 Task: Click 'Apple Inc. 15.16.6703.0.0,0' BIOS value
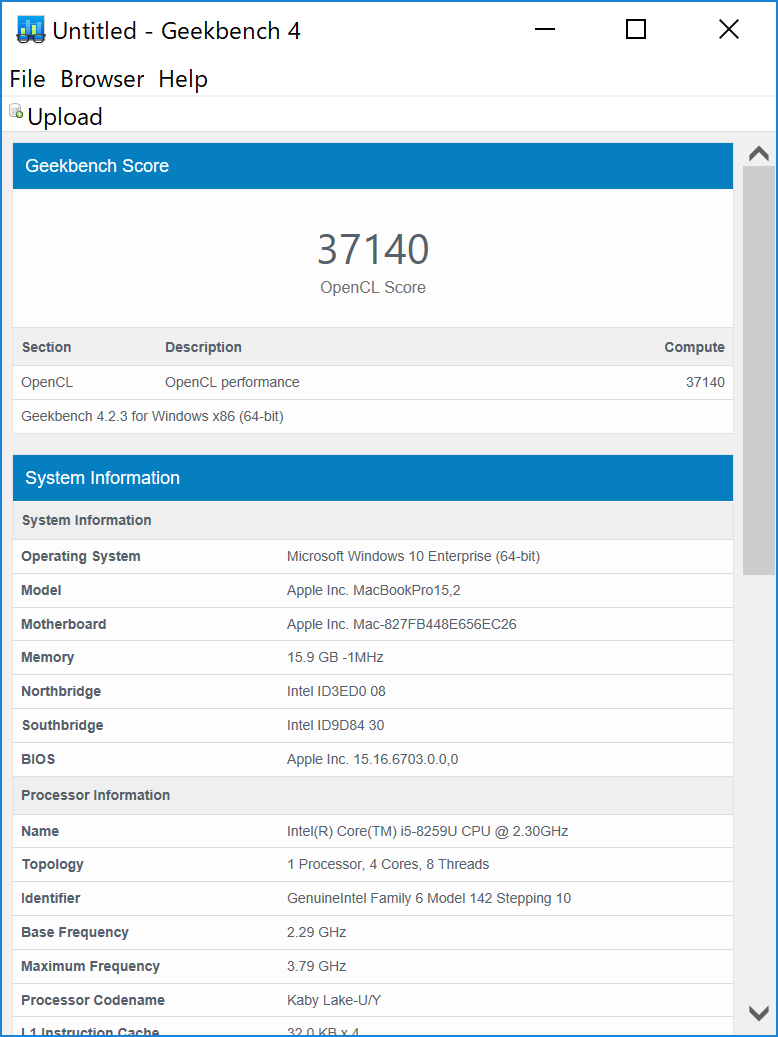tap(372, 759)
